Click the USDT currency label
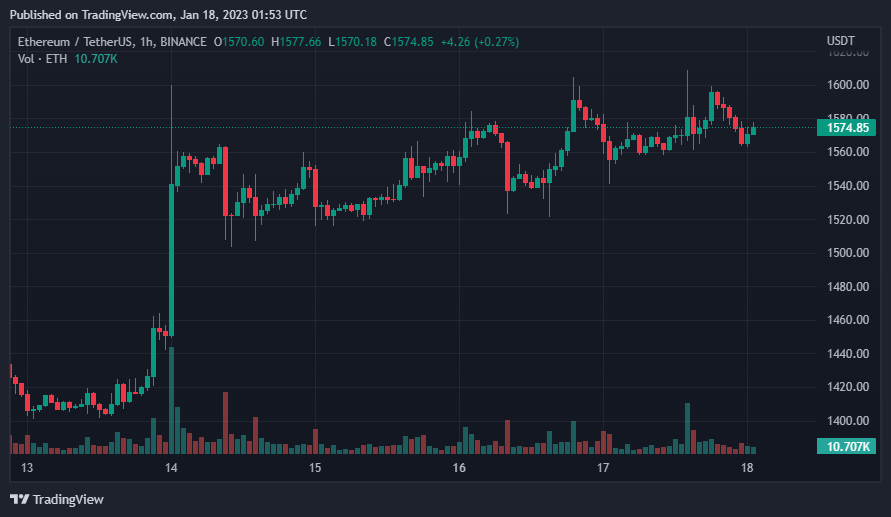 (x=840, y=41)
